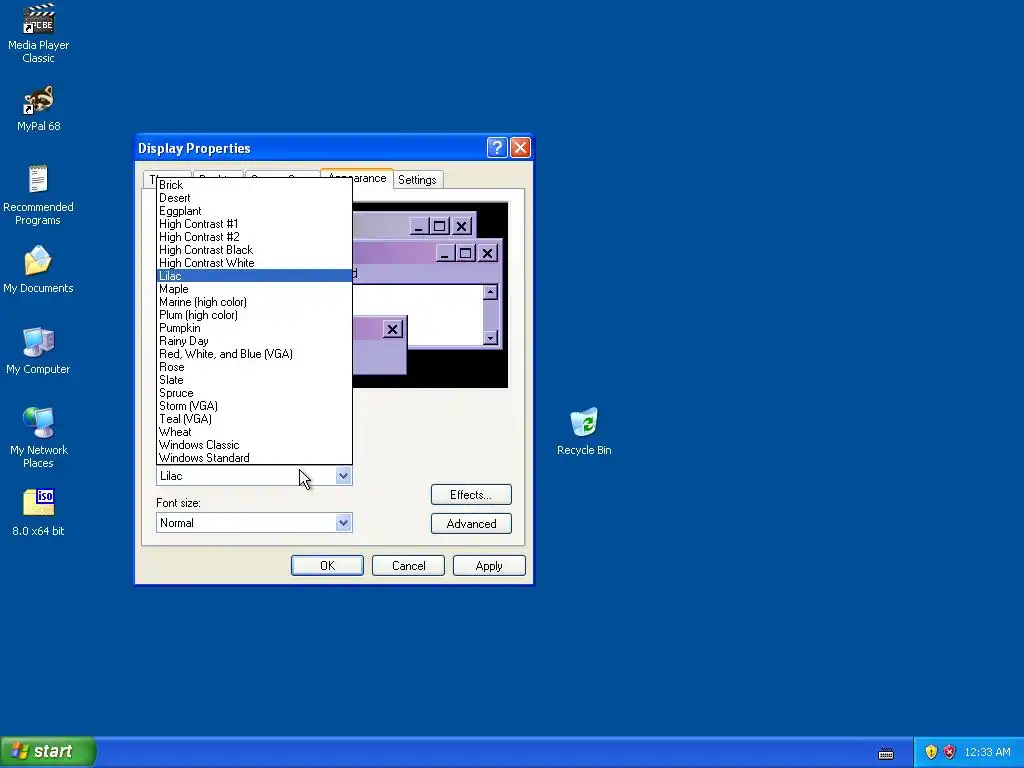Choose the Brick color scheme
The image size is (1024, 768).
click(x=255, y=185)
